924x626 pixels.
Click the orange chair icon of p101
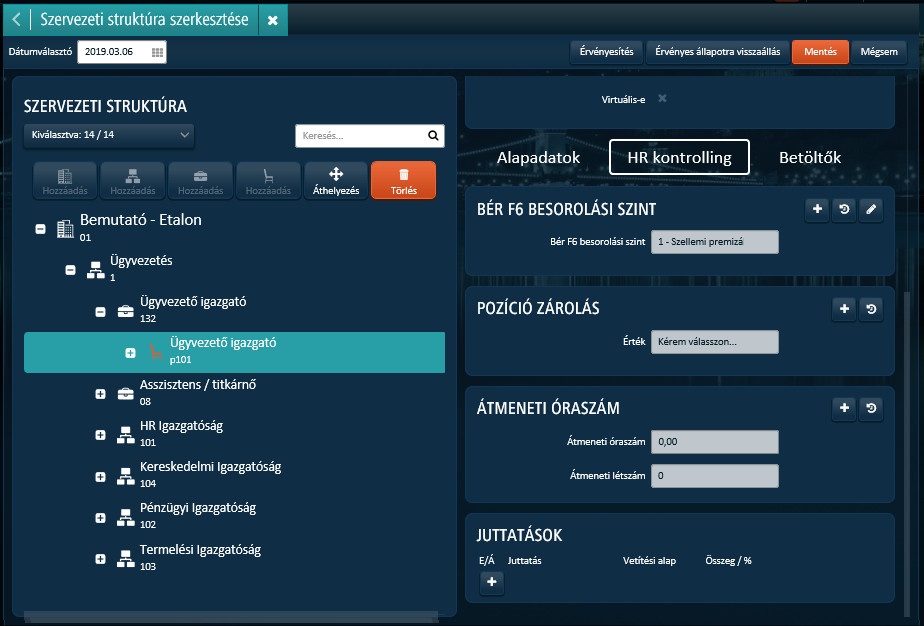156,352
